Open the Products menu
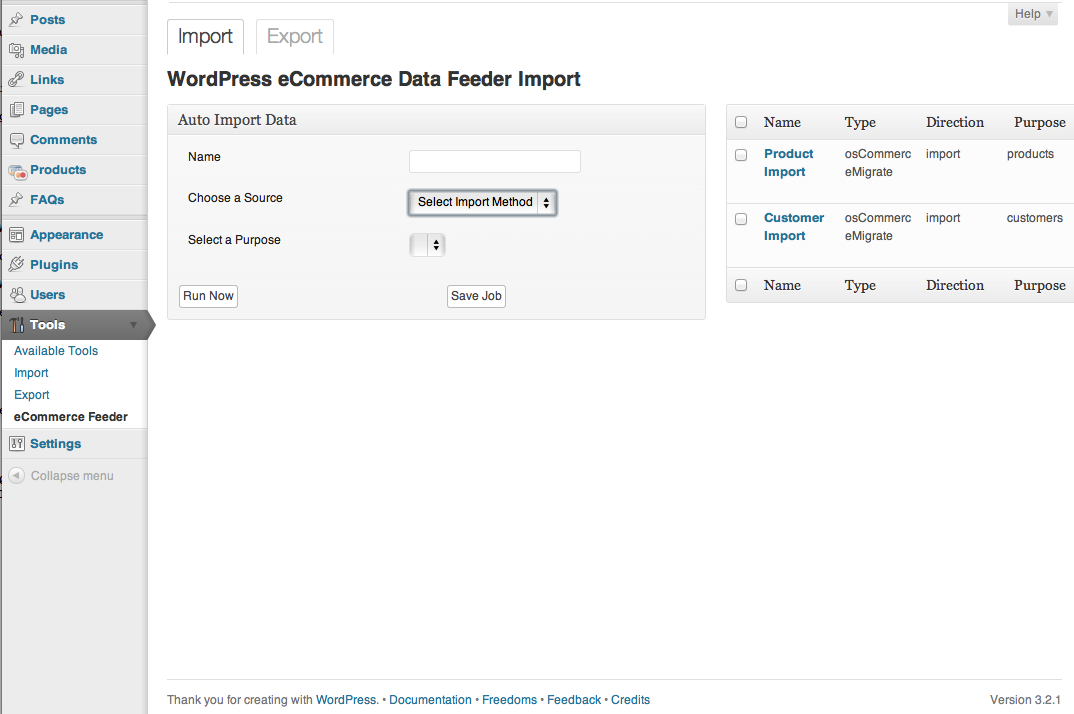The width and height of the screenshot is (1074, 714). pyautogui.click(x=58, y=170)
